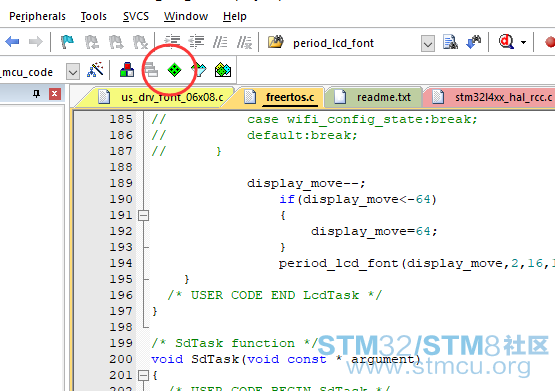
Task: Indent selected lines
Action: pyautogui.click(x=172, y=42)
